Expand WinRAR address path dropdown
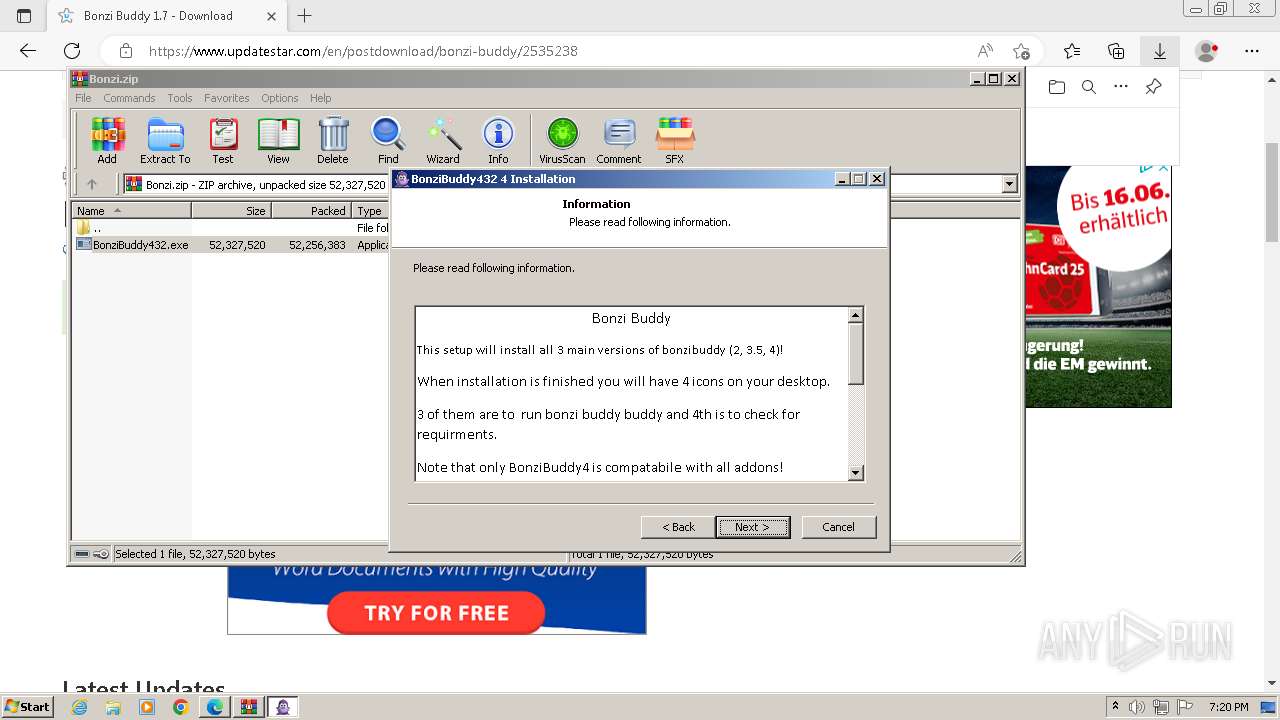Screen dimensions: 1280x720 tap(1009, 184)
